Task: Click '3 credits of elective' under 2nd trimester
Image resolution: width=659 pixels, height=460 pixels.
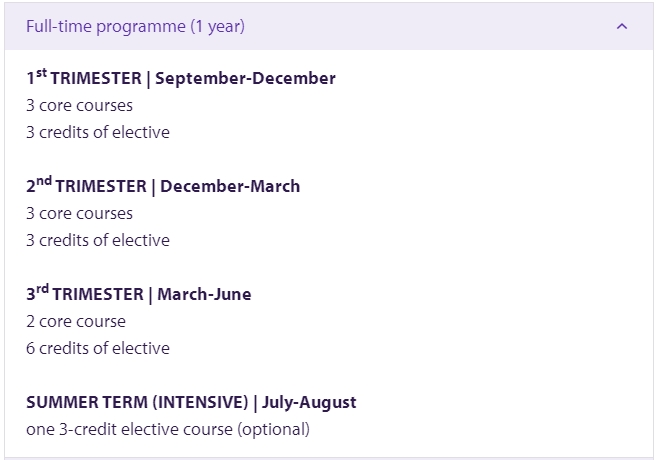Action: click(x=98, y=240)
